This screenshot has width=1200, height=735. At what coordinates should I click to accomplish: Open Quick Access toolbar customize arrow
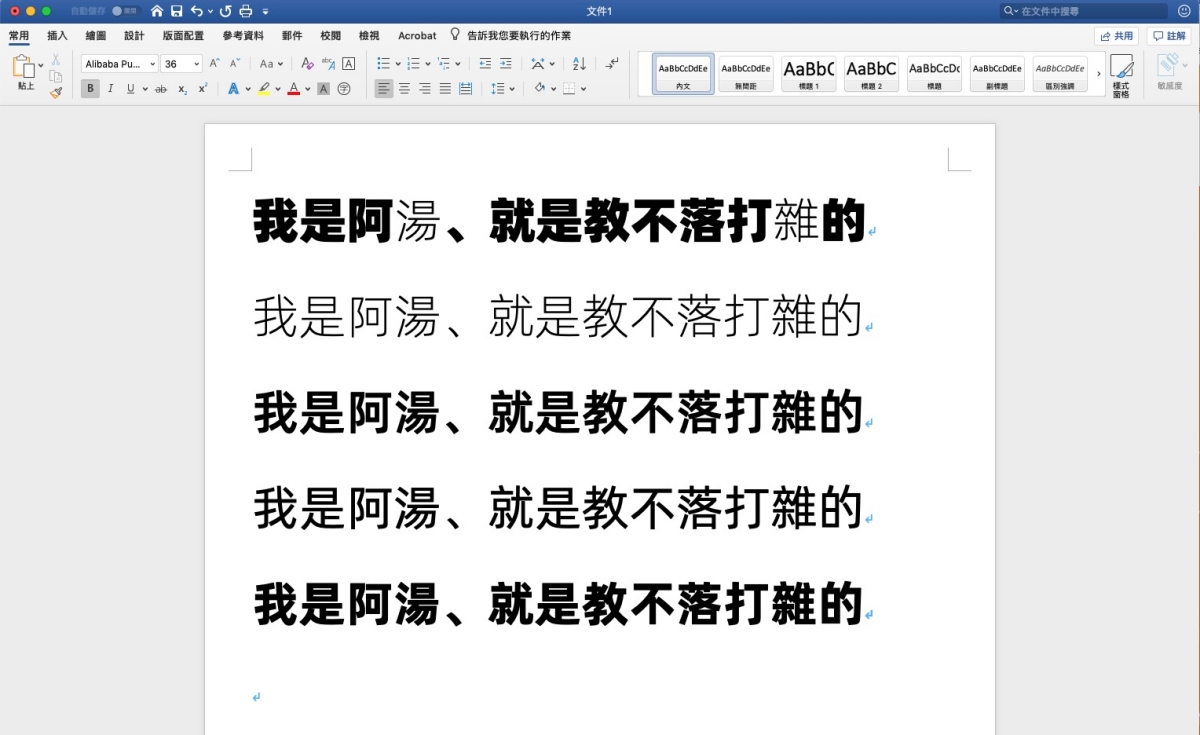(265, 11)
